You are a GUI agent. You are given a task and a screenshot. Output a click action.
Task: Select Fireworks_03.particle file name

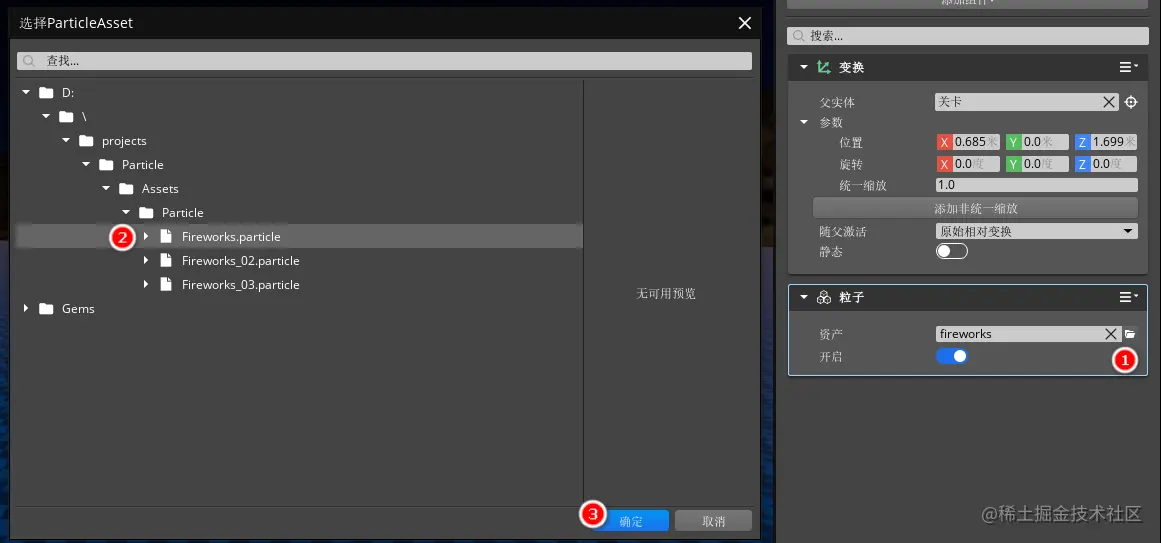(x=241, y=284)
